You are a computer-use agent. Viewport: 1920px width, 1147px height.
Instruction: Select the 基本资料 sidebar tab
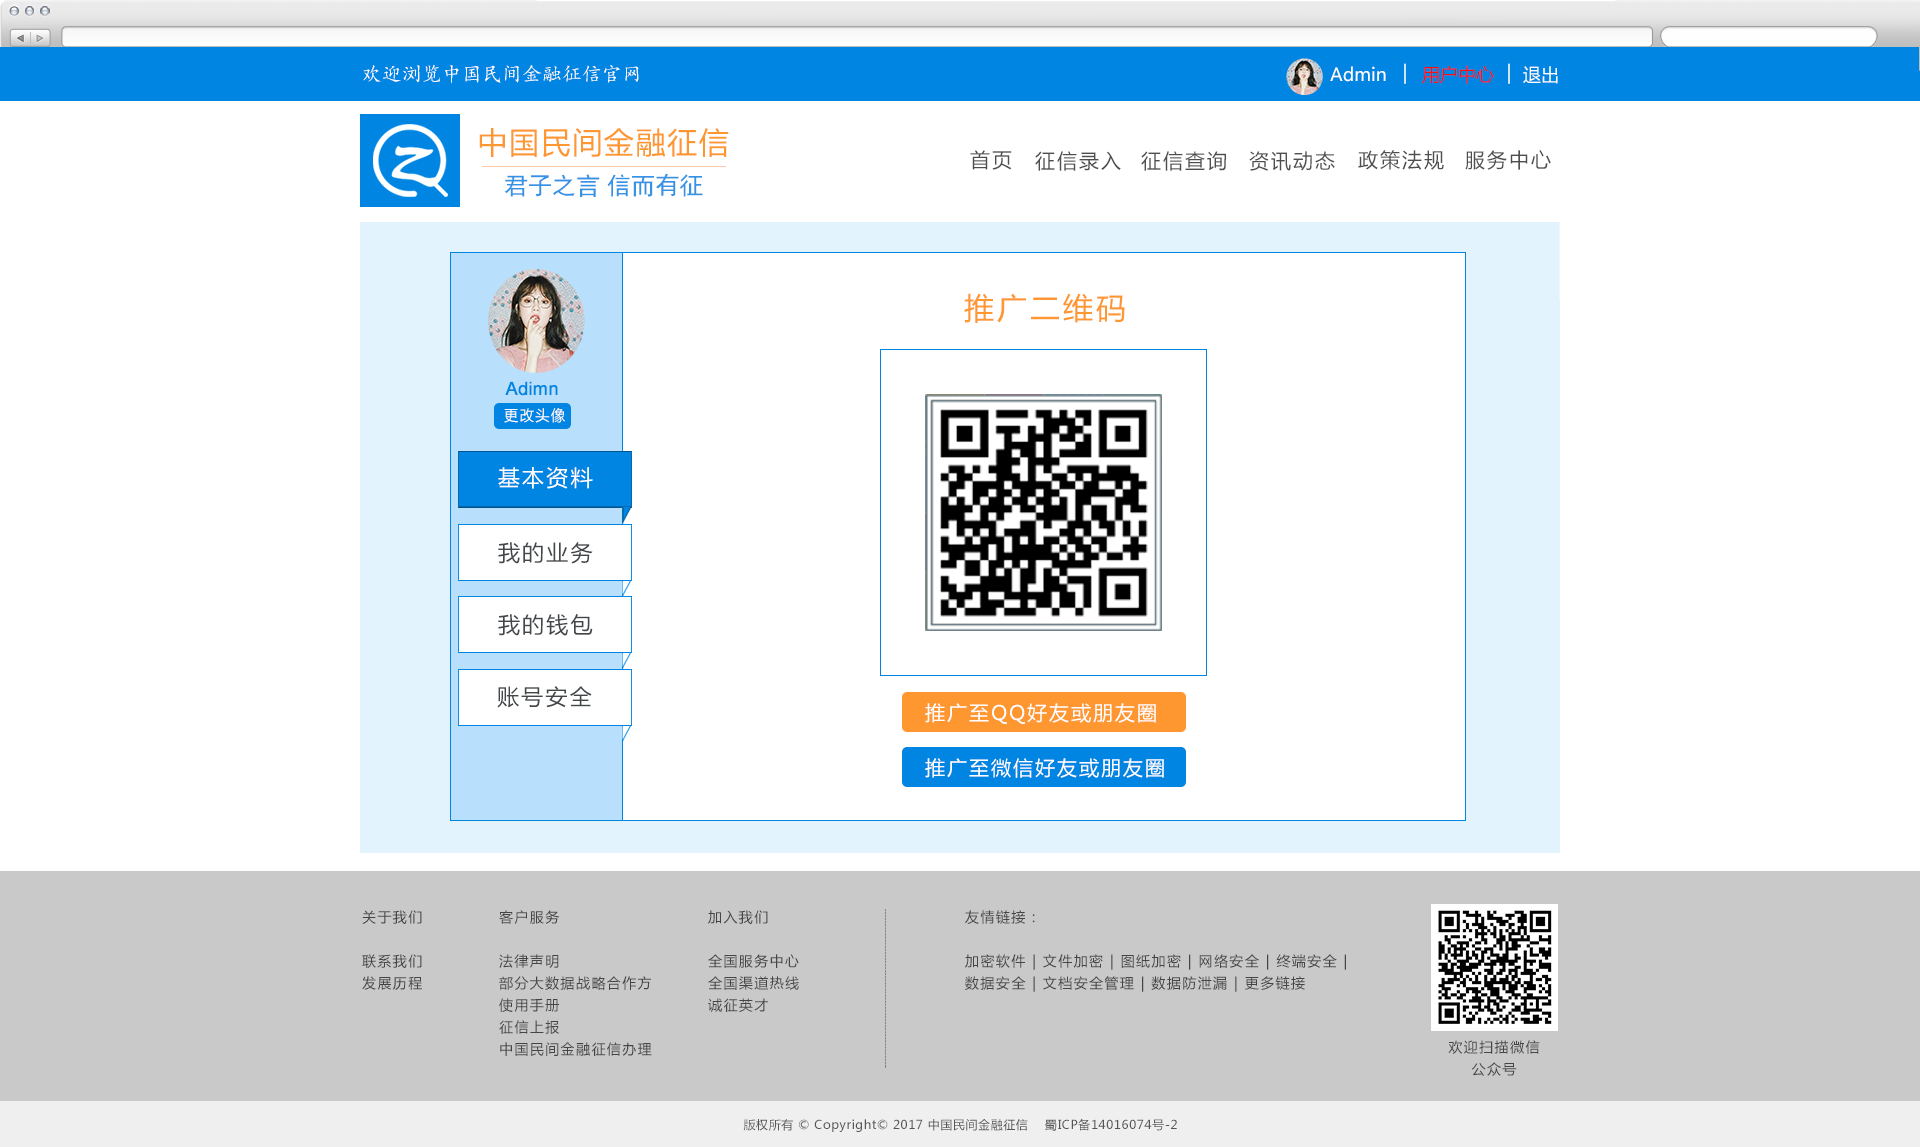545,479
